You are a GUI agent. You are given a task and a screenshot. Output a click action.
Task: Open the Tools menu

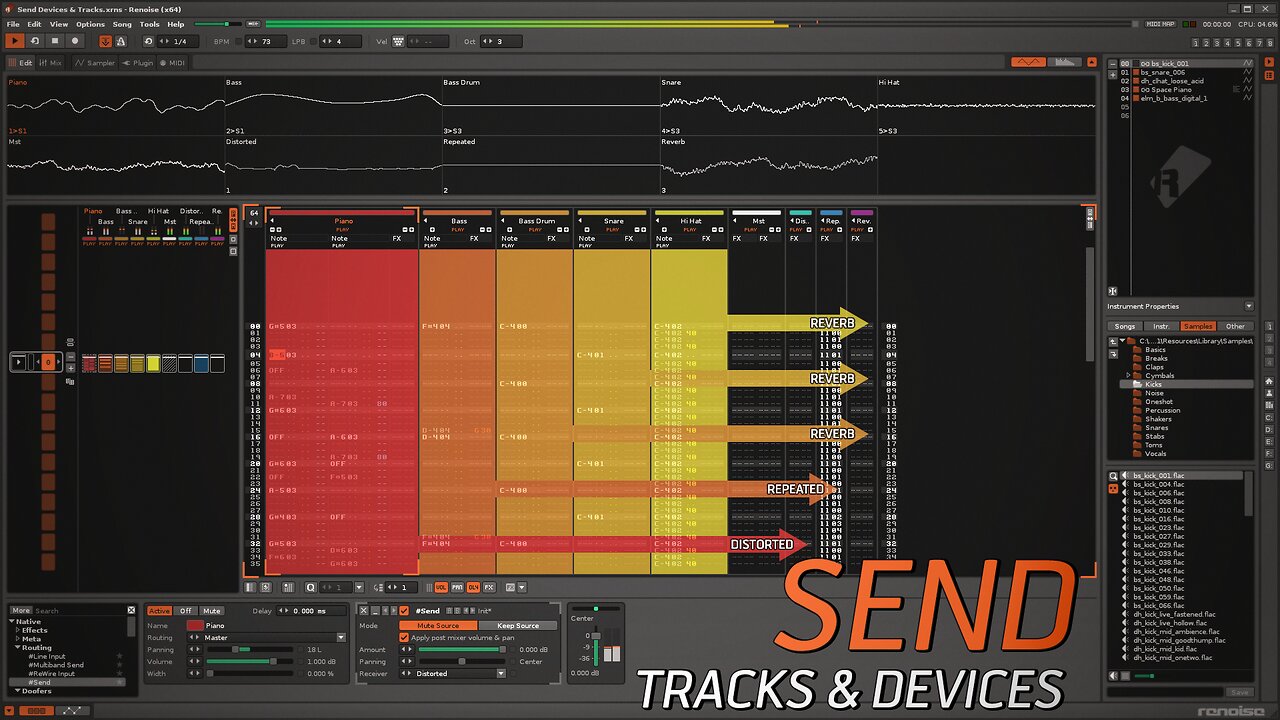click(x=150, y=24)
